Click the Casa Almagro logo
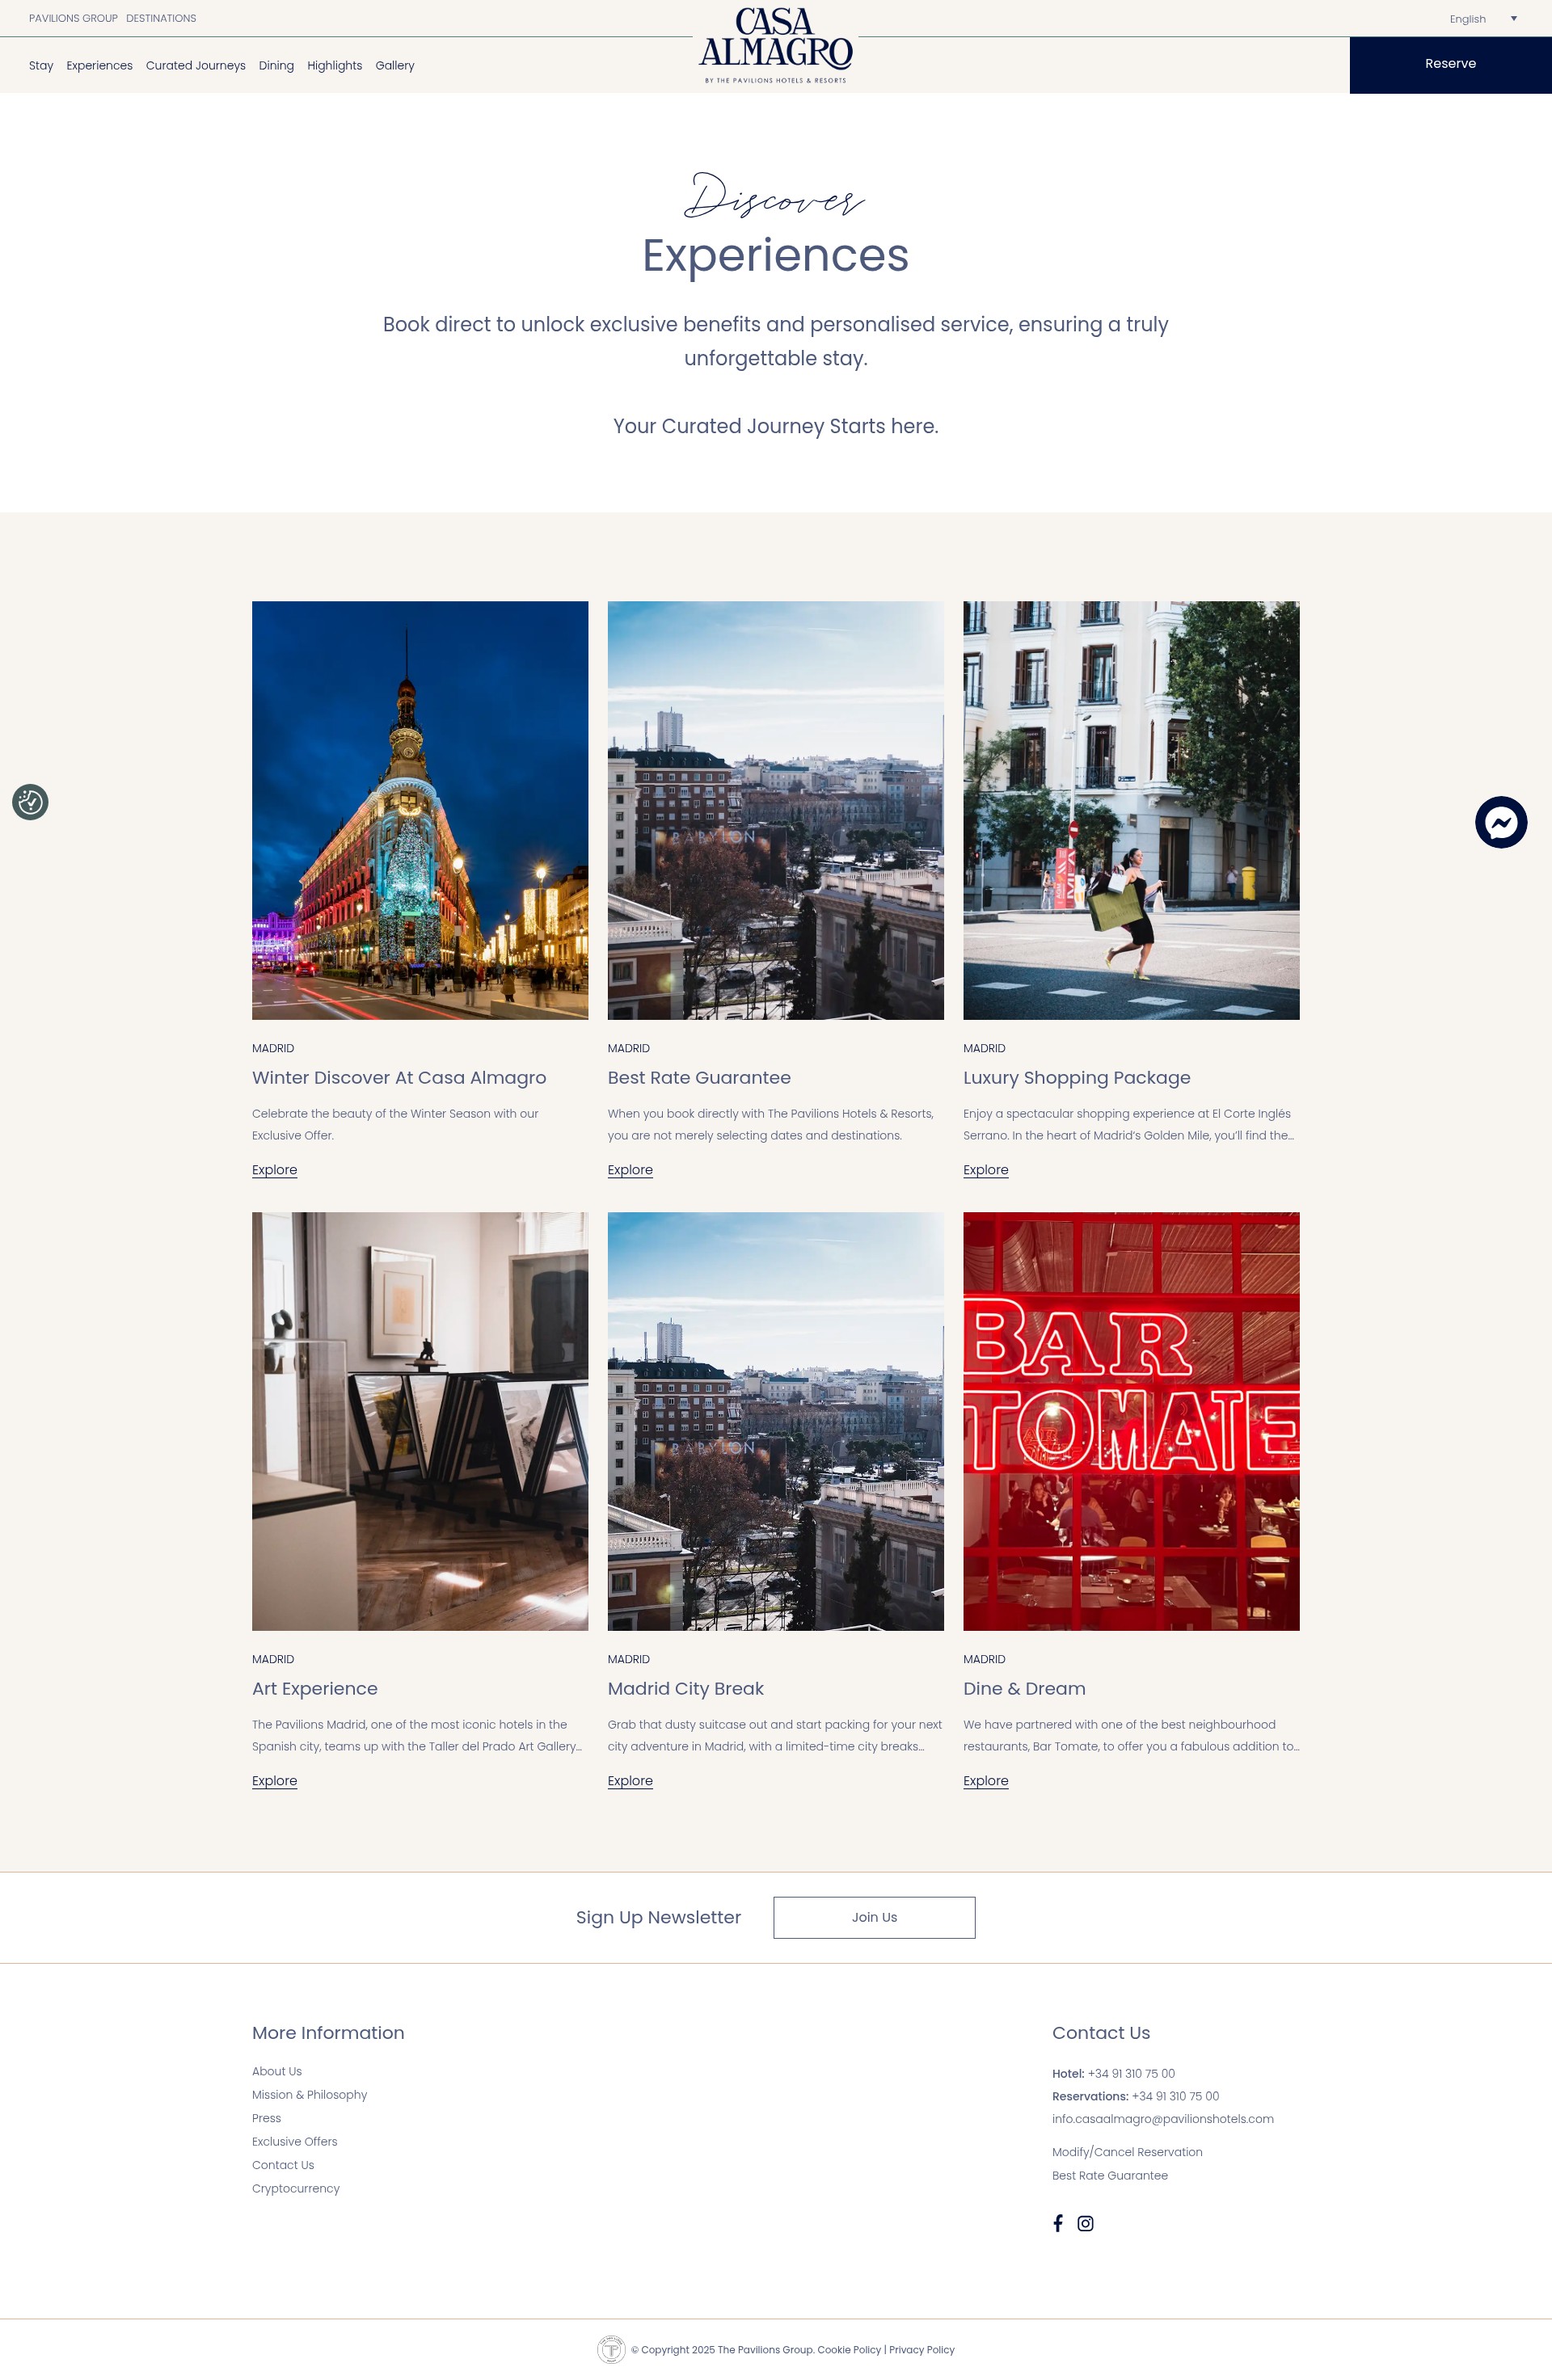Screen dimensions: 1552x2380 [x=775, y=46]
